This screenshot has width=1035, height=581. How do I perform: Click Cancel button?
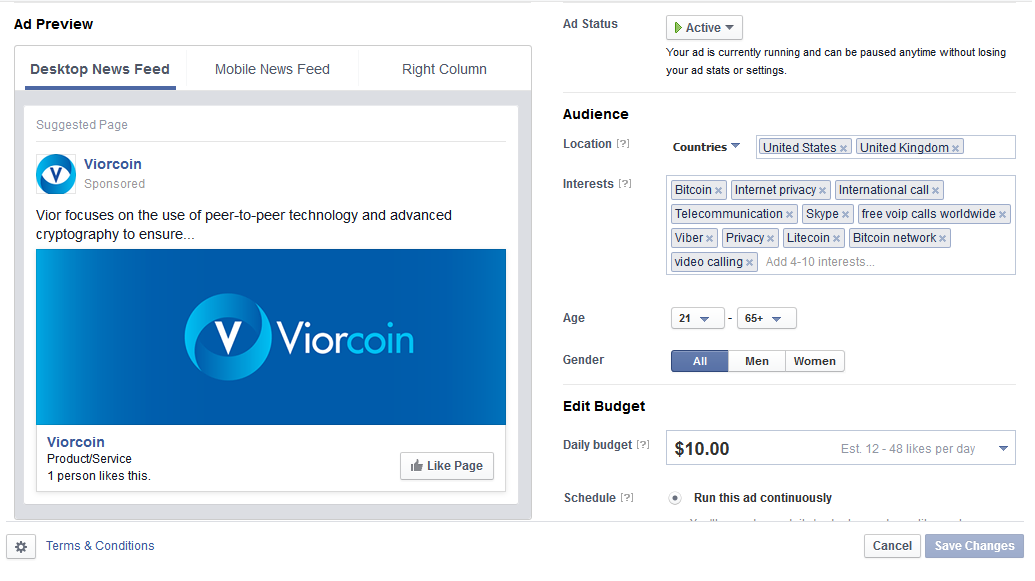point(892,546)
